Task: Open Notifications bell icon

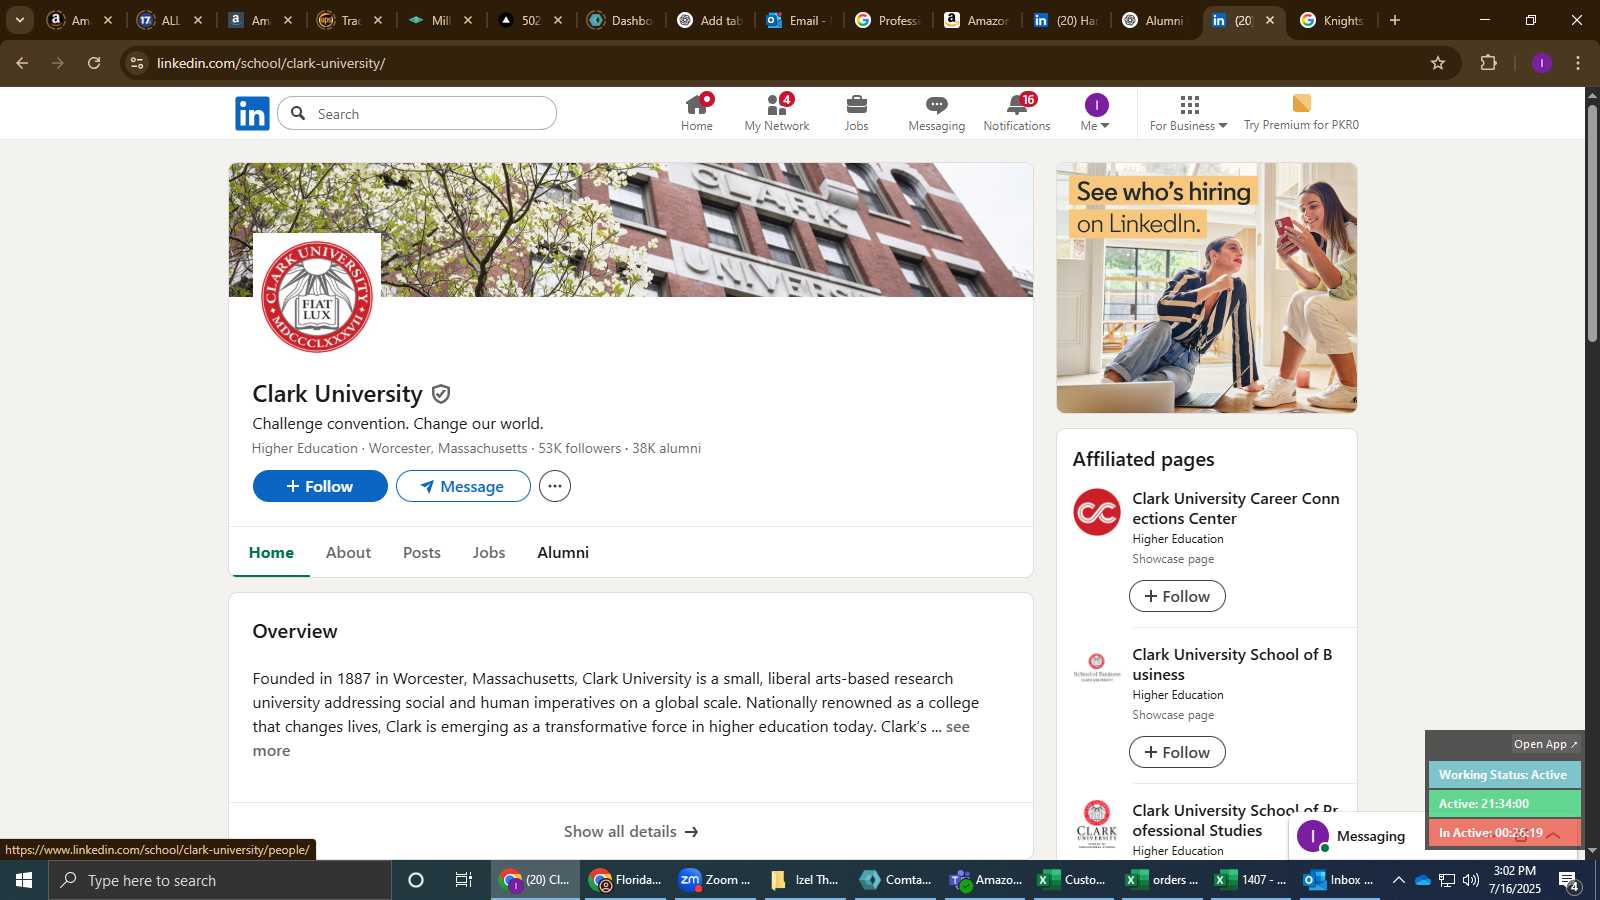Action: 1017,112
